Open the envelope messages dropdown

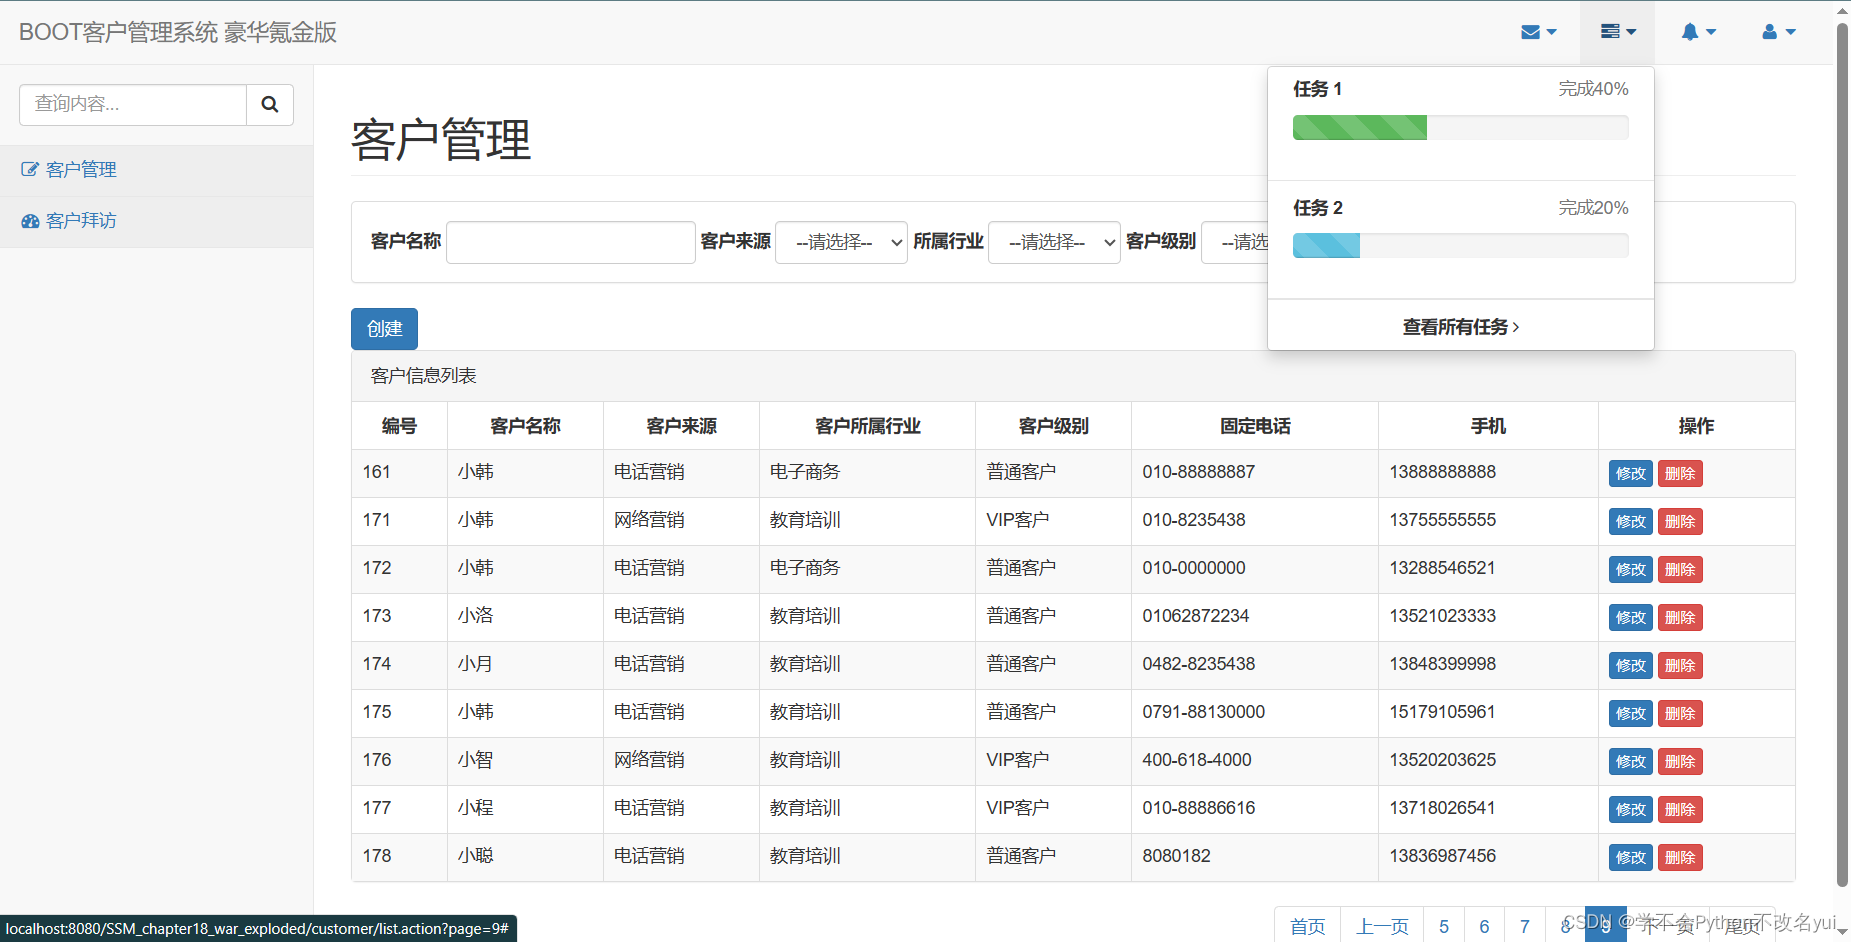1538,32
